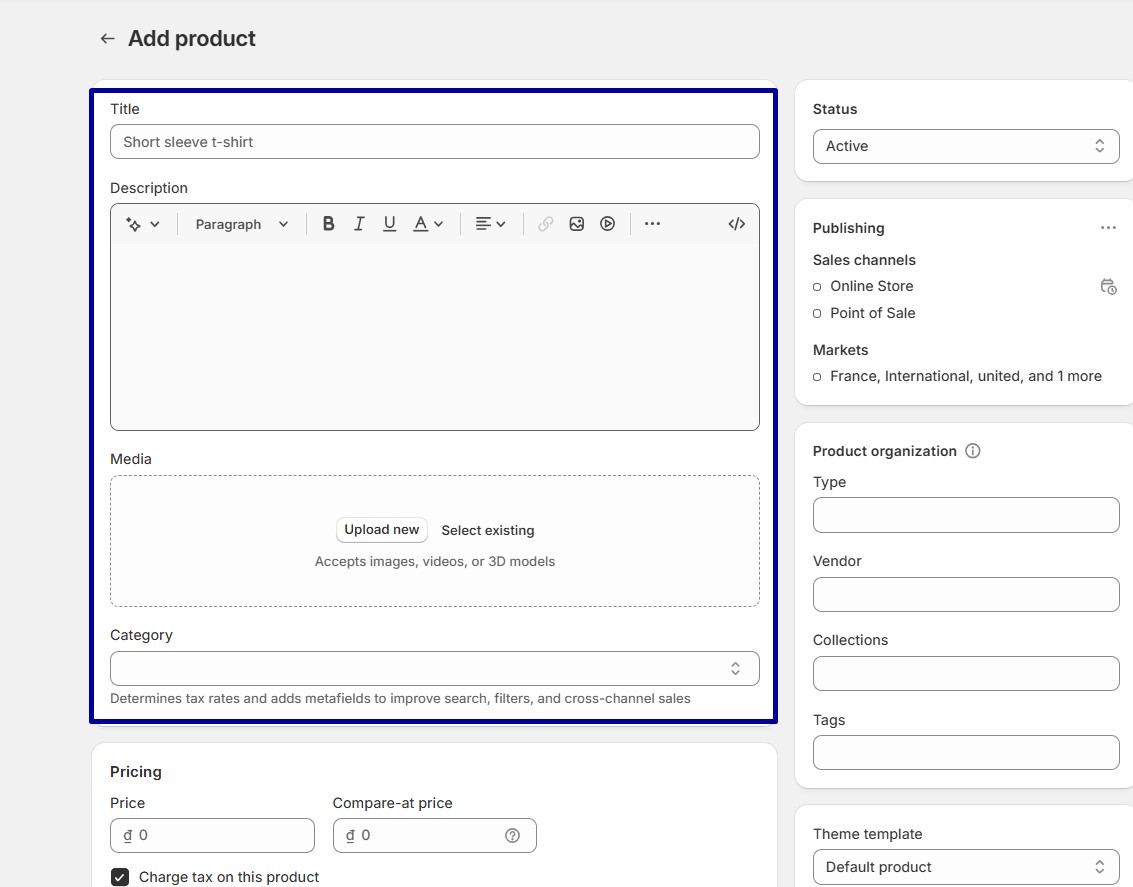Click the Vendor input field
1133x887 pixels.
[x=966, y=594]
